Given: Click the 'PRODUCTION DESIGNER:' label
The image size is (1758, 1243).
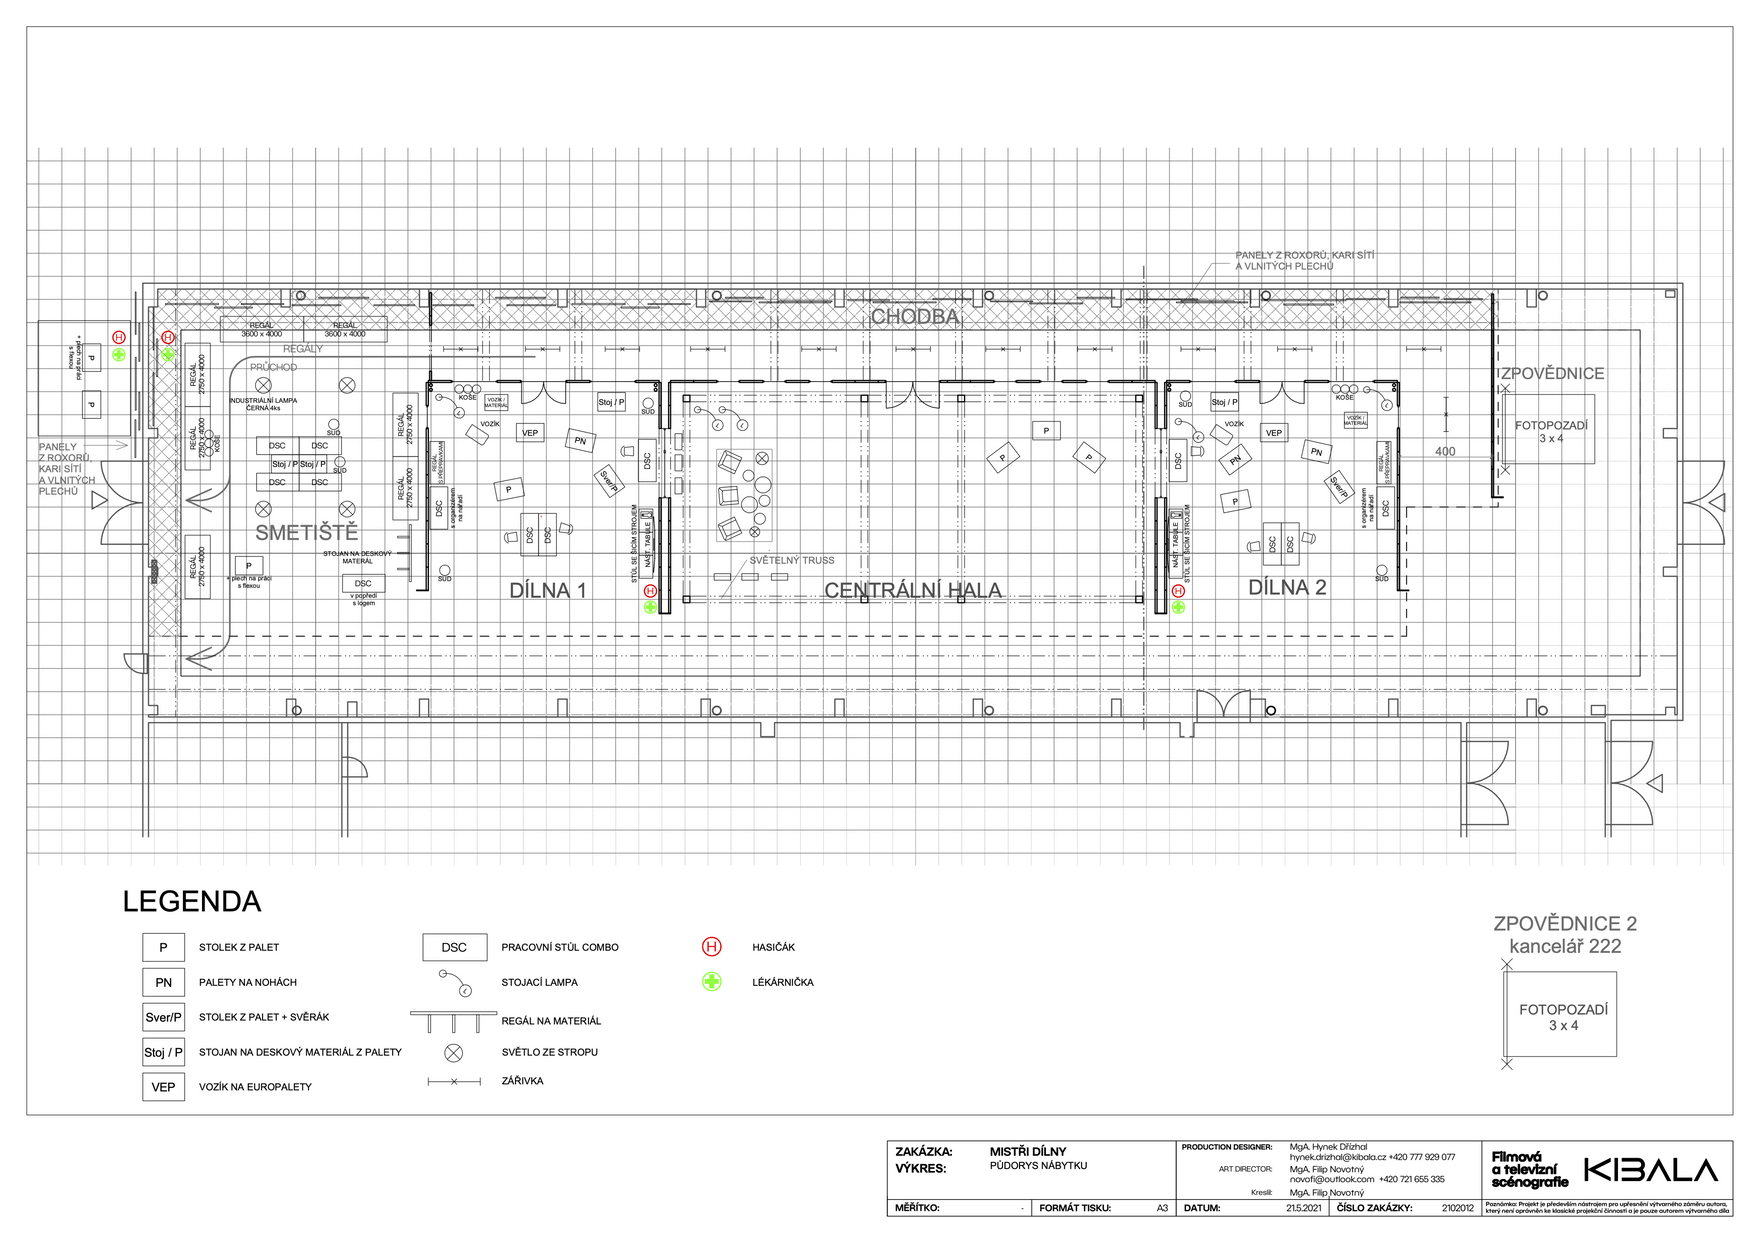Looking at the screenshot, I should click(x=1227, y=1147).
